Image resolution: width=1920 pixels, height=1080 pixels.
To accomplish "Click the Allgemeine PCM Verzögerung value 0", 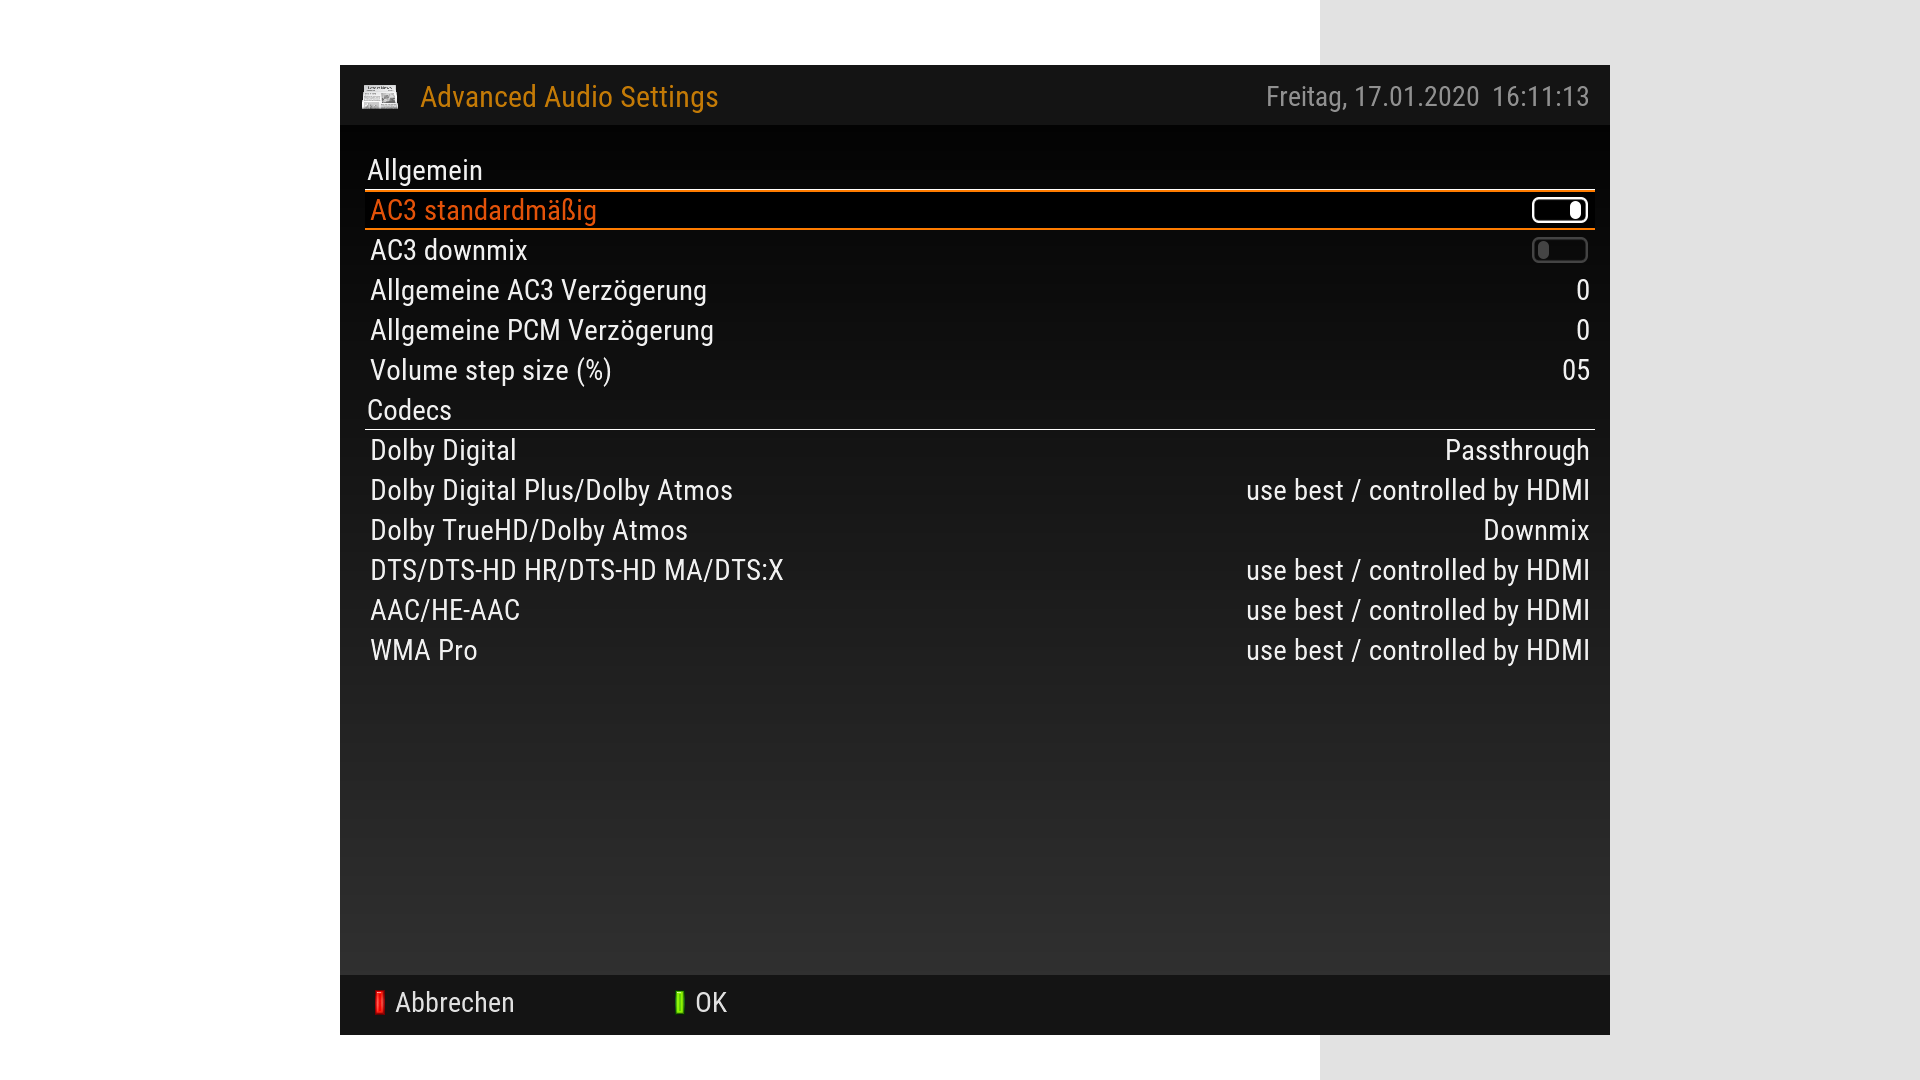I will [1582, 331].
